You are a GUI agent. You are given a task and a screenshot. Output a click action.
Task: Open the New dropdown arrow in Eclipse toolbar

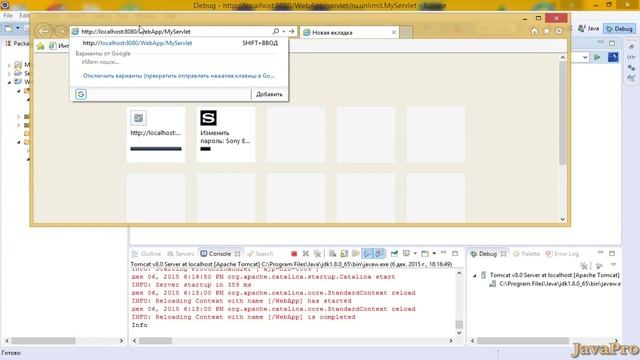click(18, 28)
